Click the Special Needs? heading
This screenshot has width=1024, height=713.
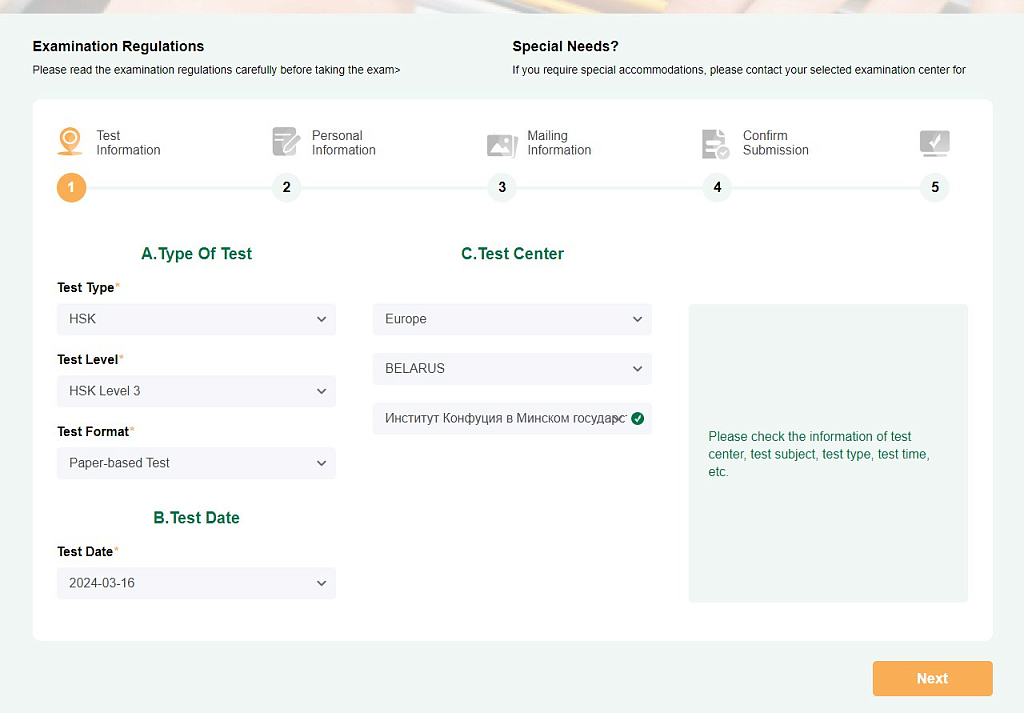pyautogui.click(x=565, y=46)
